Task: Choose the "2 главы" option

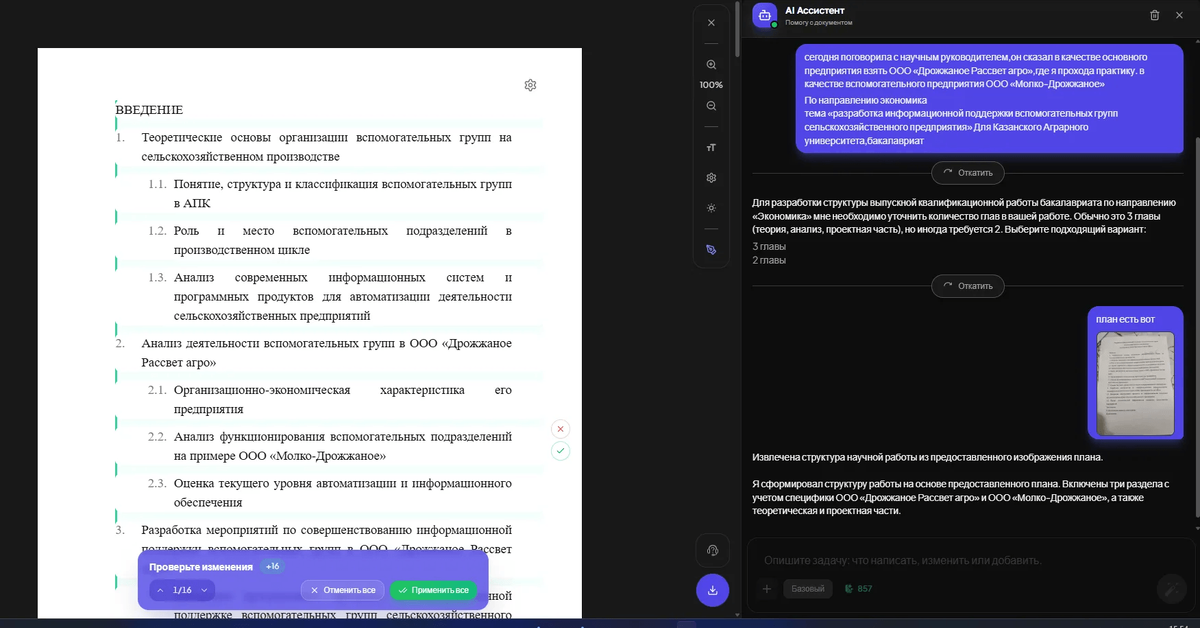Action: click(x=769, y=260)
